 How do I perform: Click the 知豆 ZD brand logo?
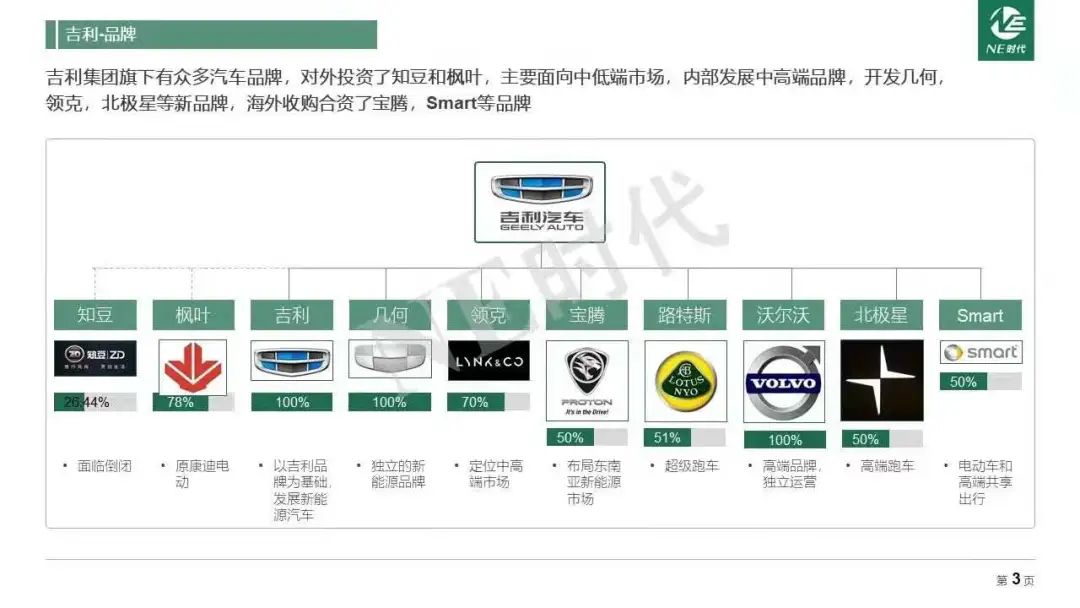coord(95,358)
